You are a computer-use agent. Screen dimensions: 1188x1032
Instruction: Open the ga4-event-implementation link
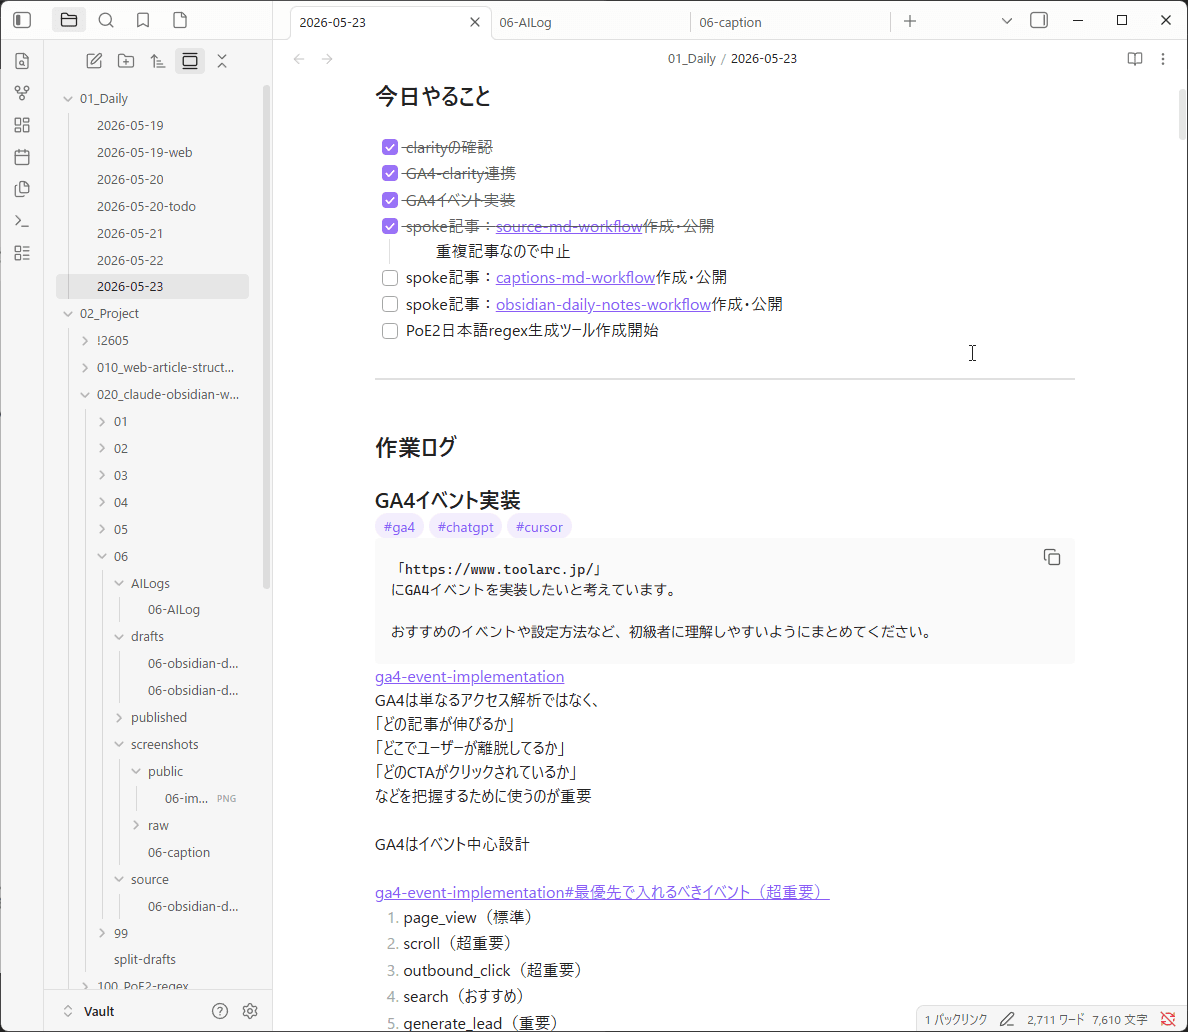469,677
